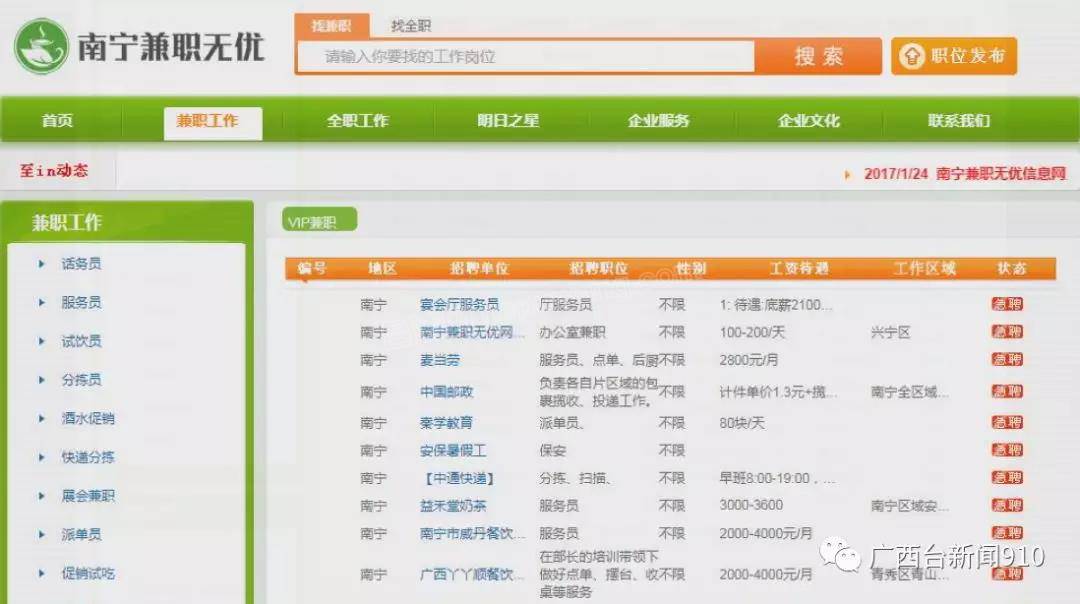Expand the 服务员 sidebar category
This screenshot has height=604, width=1080.
(80, 302)
